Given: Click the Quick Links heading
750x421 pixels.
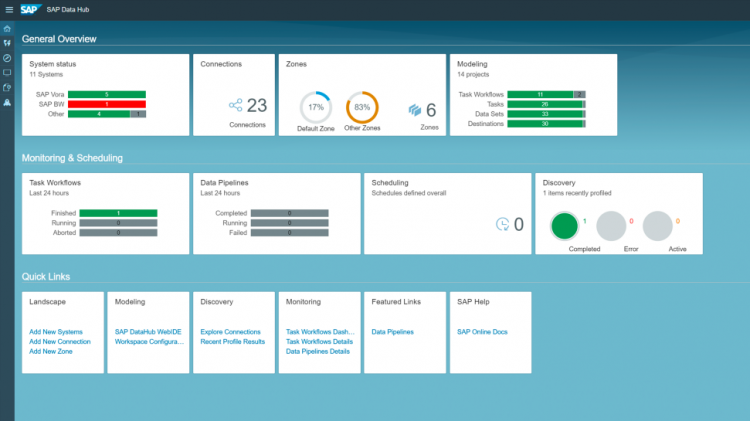Looking at the screenshot, I should coord(46,277).
